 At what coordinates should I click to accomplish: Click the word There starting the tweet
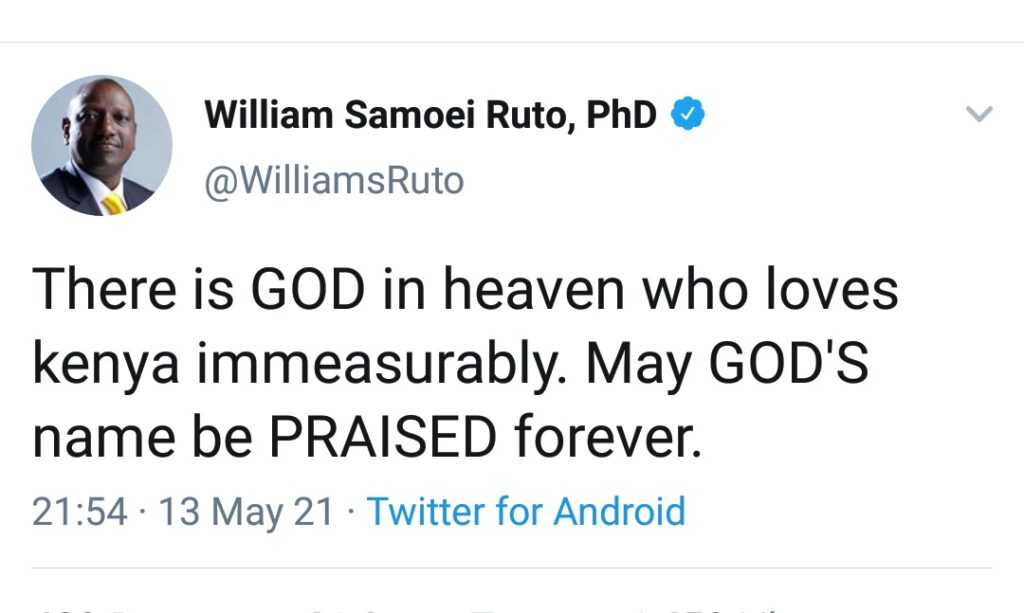[104, 292]
